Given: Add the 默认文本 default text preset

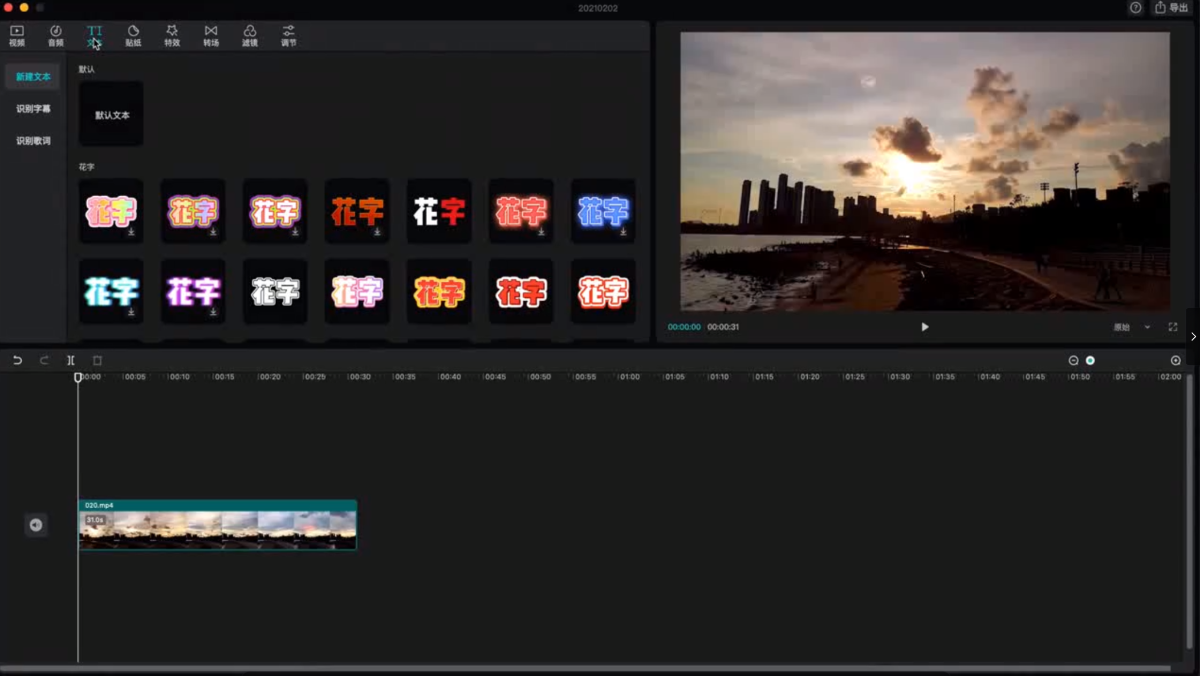Looking at the screenshot, I should 111,114.
